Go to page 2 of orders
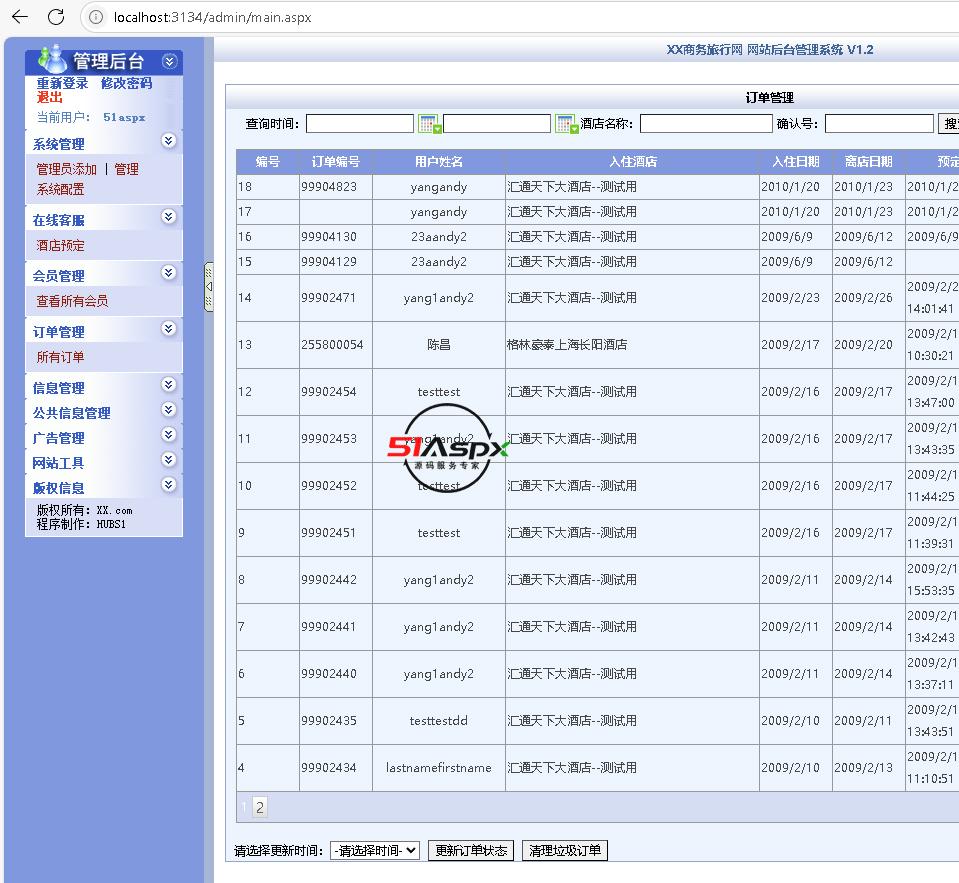959x883 pixels. 259,807
